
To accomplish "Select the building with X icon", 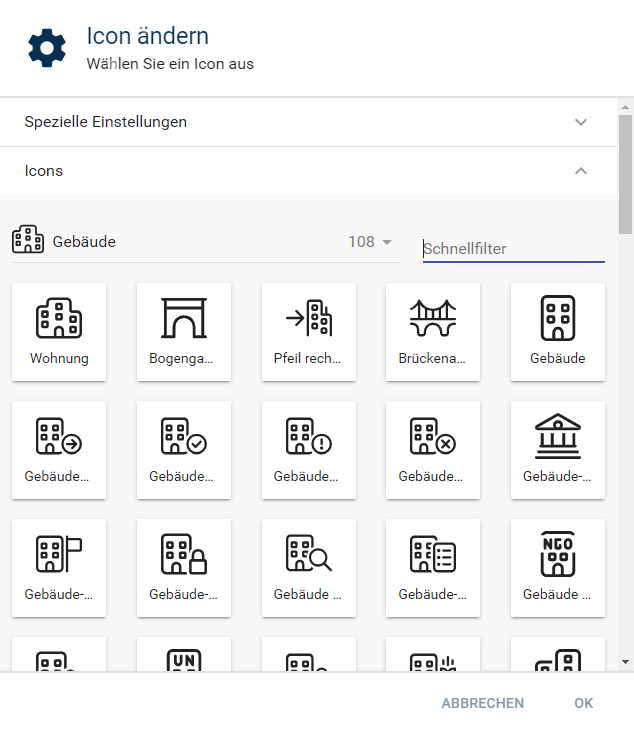I will click(x=433, y=449).
